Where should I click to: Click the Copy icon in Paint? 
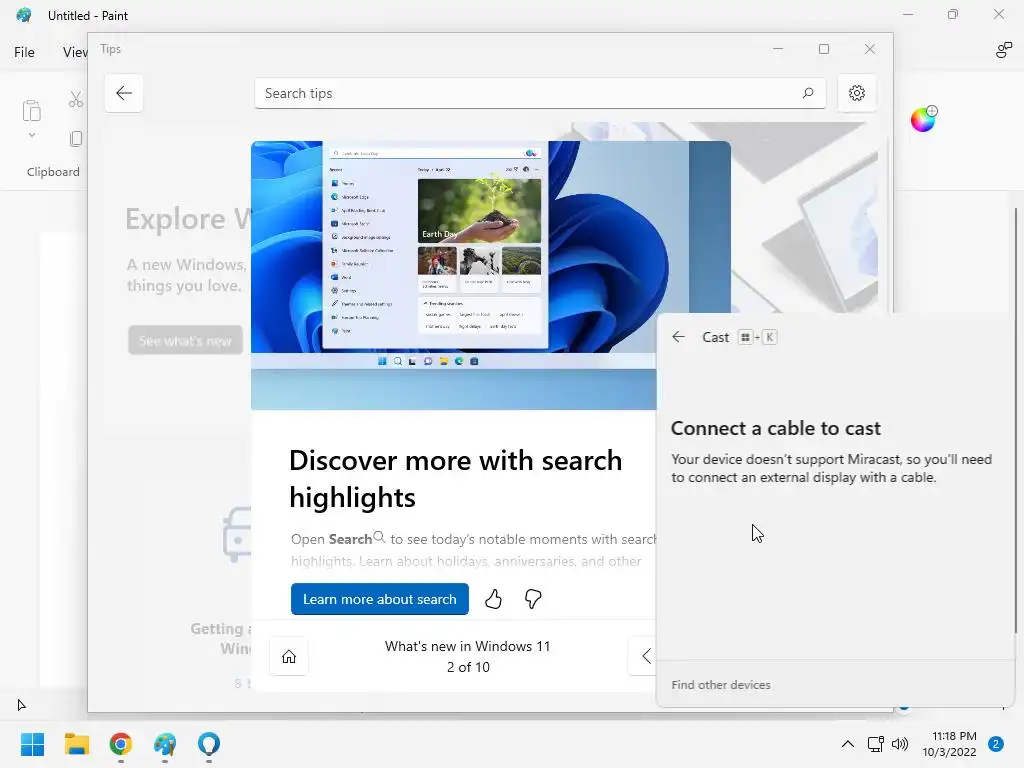[x=76, y=138]
